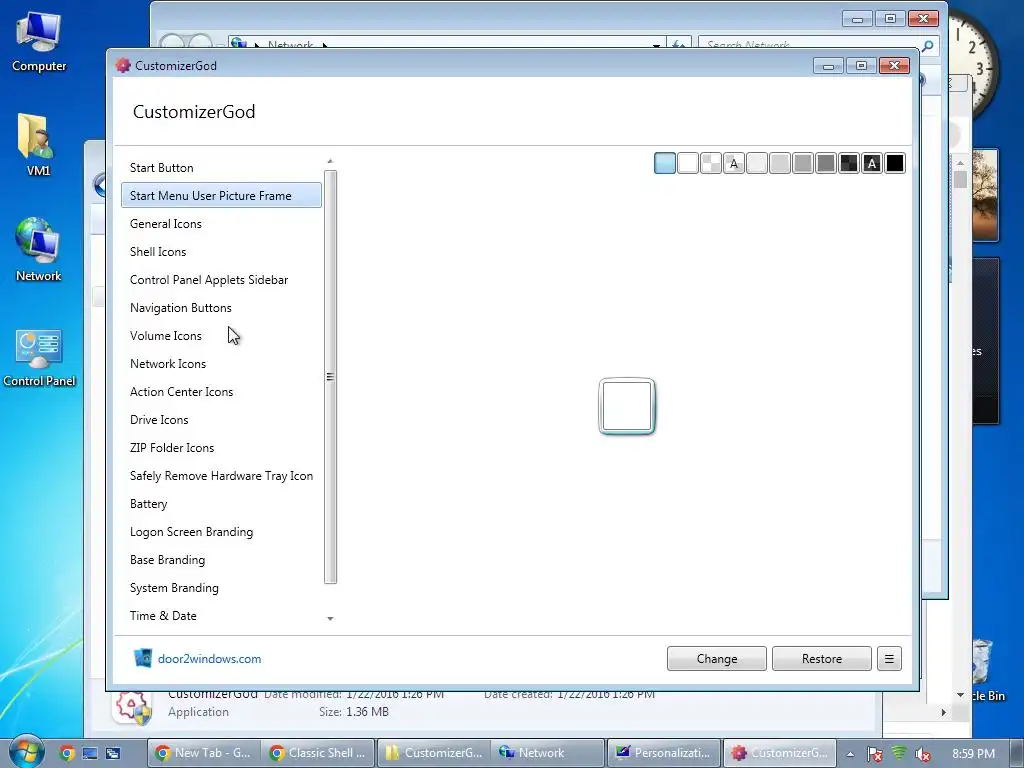Click the category list scroll down arrow
Screen dimensions: 1024x768
coord(330,618)
